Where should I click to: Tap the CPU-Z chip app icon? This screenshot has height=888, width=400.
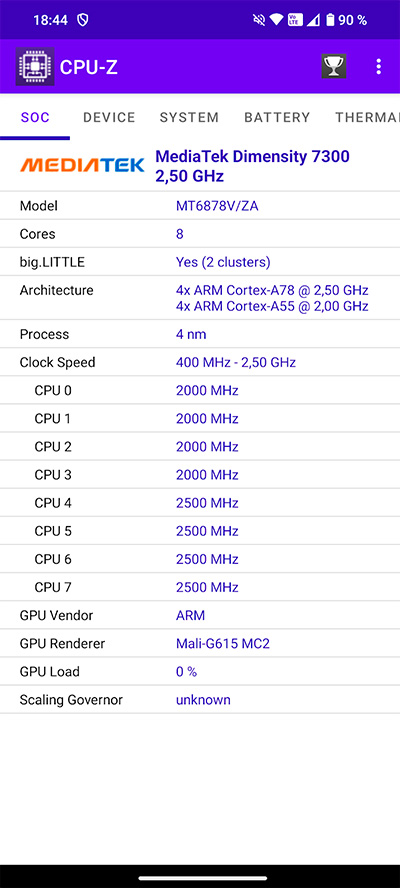[35, 67]
